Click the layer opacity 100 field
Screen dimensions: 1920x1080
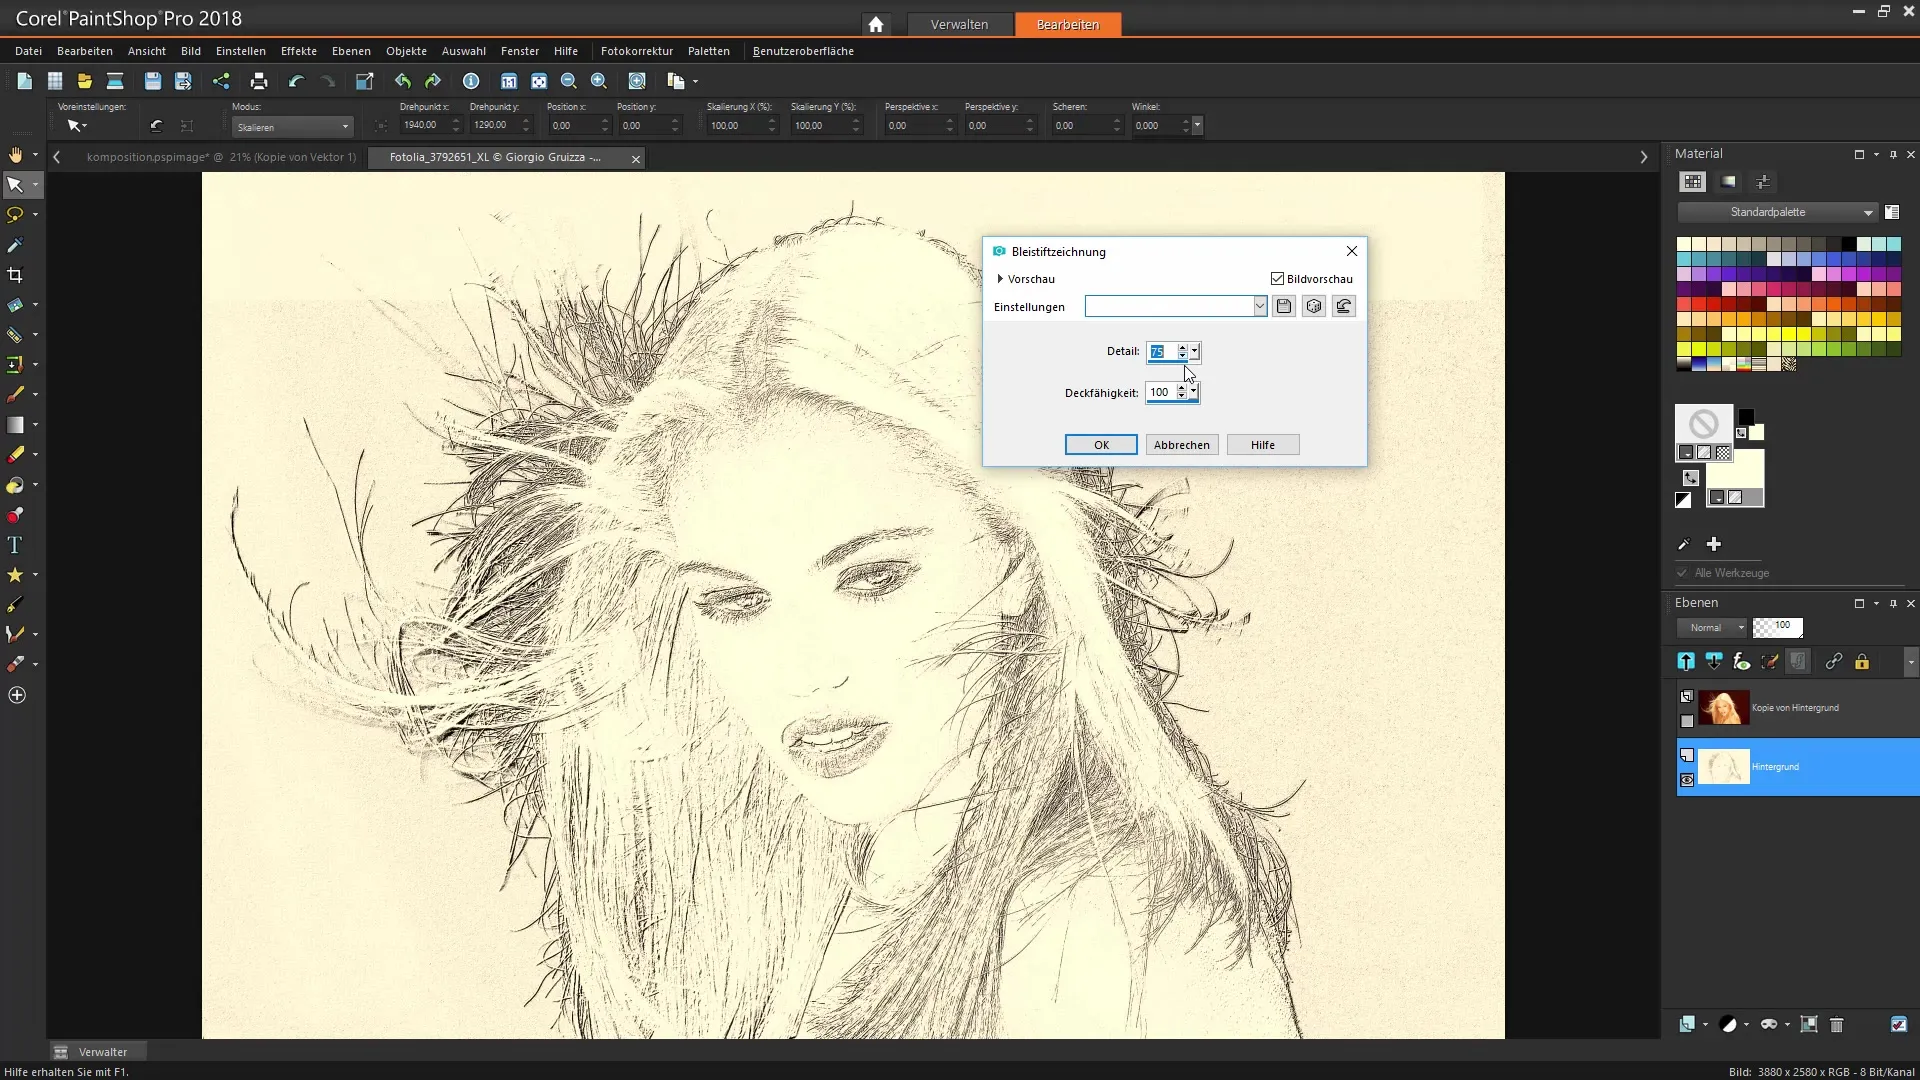coord(1778,627)
